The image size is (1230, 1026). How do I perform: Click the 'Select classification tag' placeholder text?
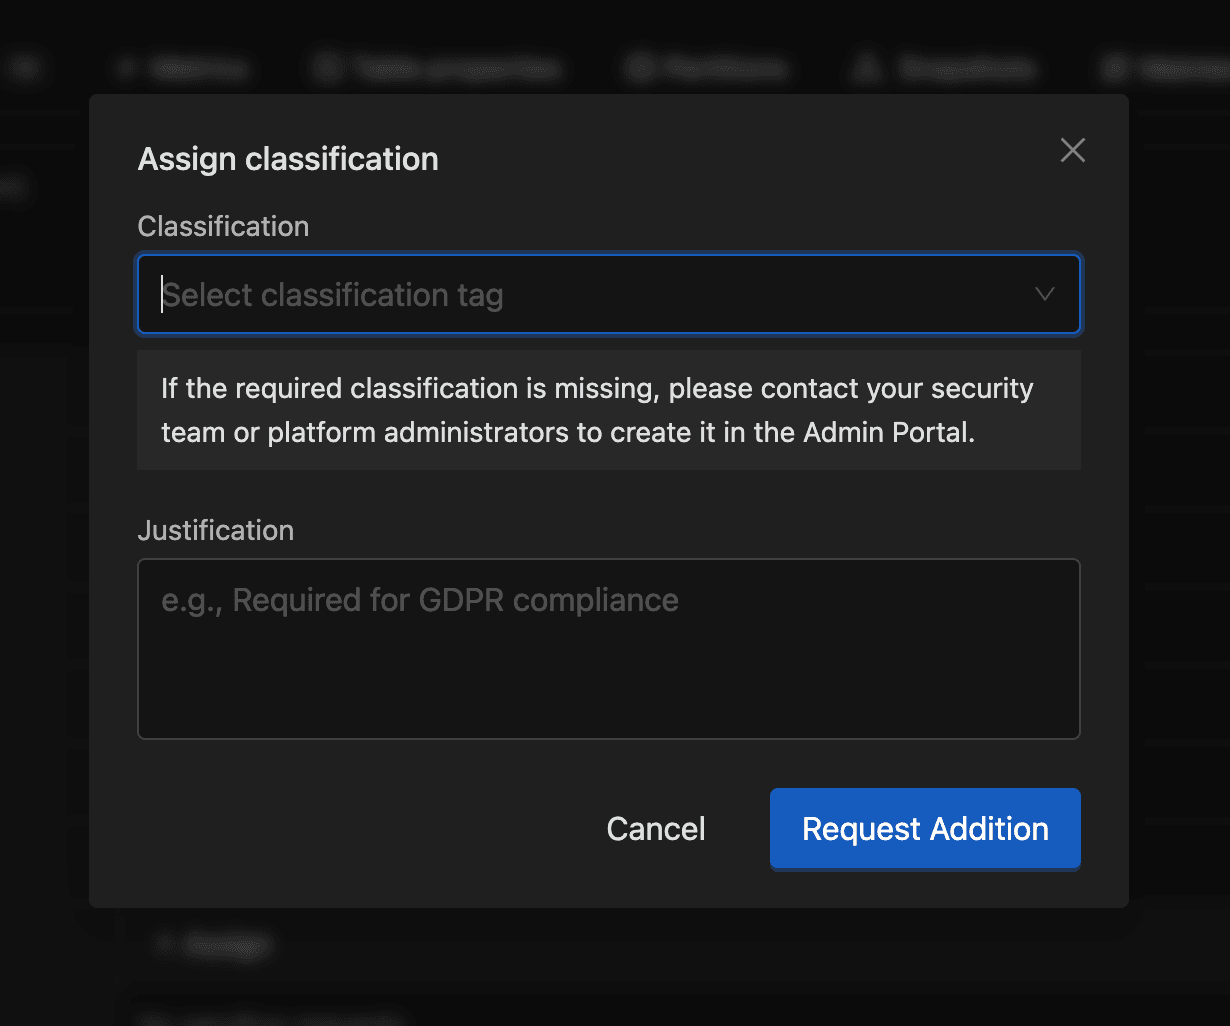[x=333, y=295]
